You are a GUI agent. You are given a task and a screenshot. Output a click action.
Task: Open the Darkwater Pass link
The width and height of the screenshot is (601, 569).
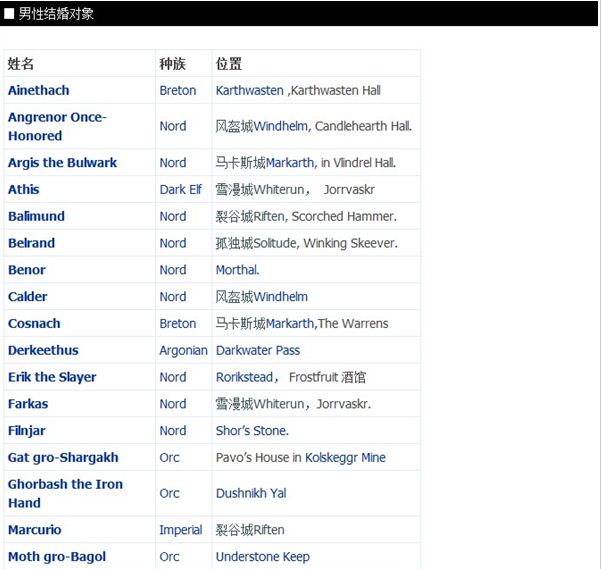tap(258, 350)
